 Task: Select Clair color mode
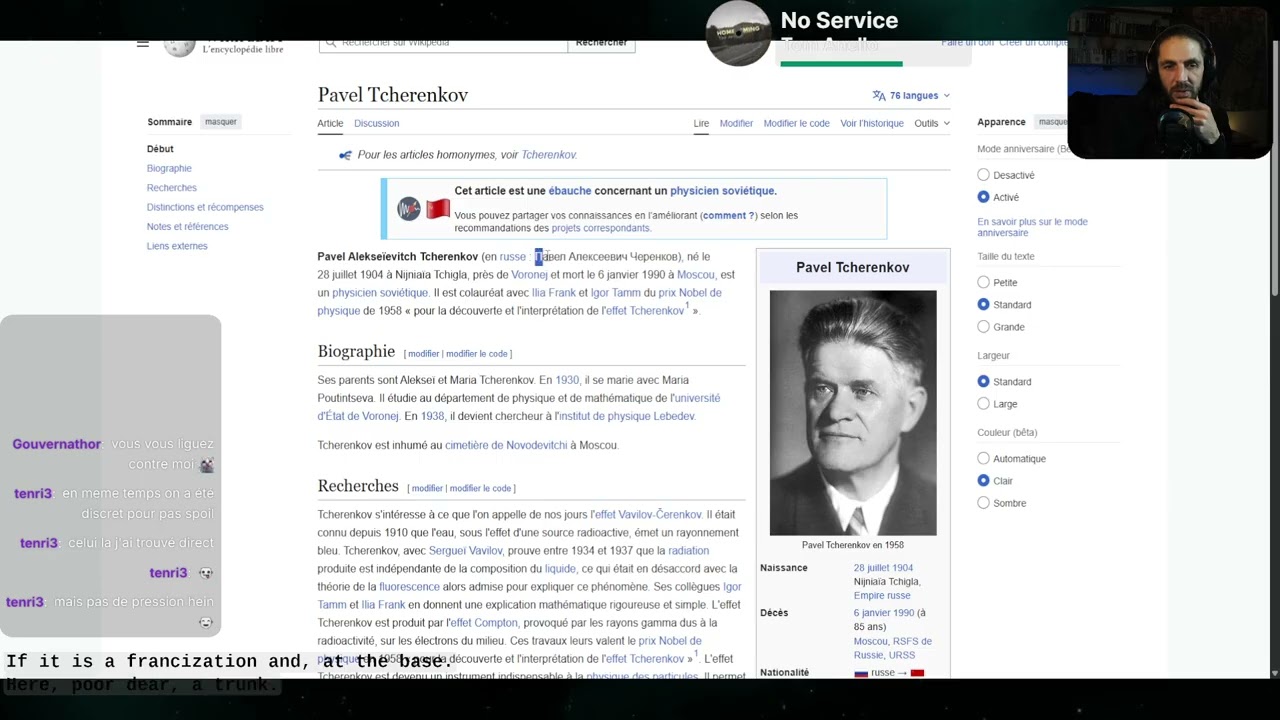coord(984,481)
